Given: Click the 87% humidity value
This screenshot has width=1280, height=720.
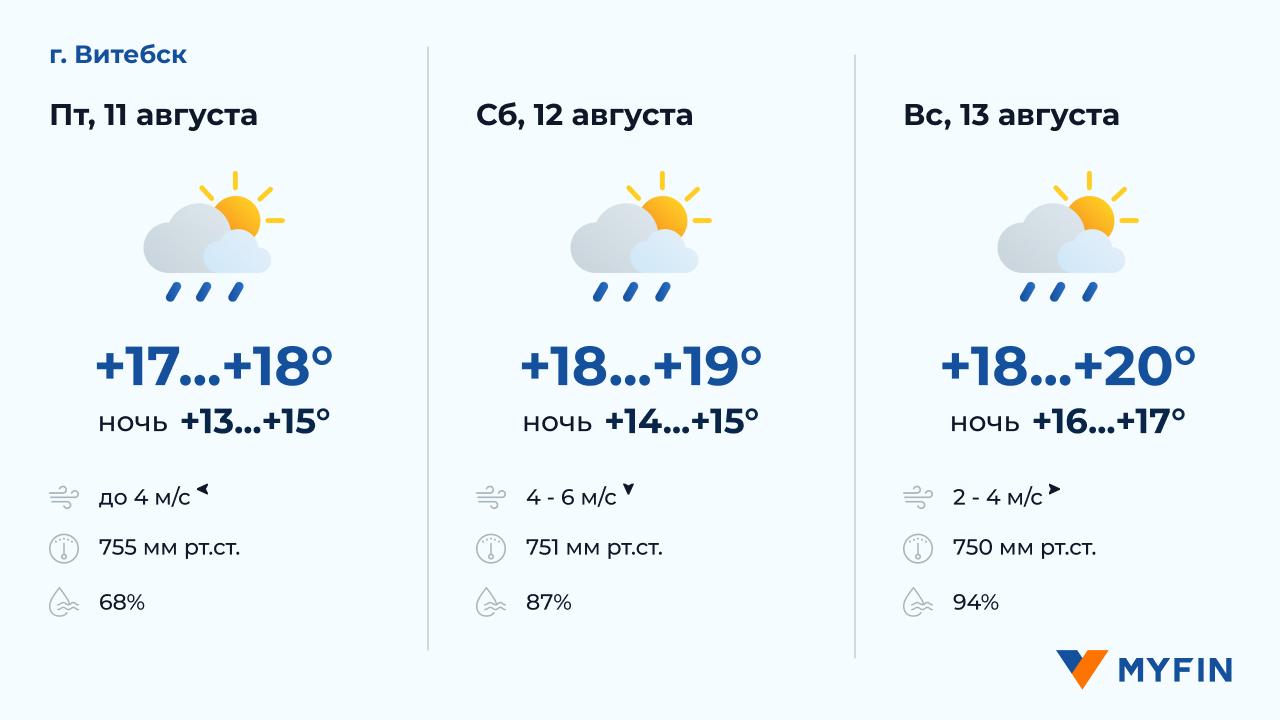Looking at the screenshot, I should (549, 602).
